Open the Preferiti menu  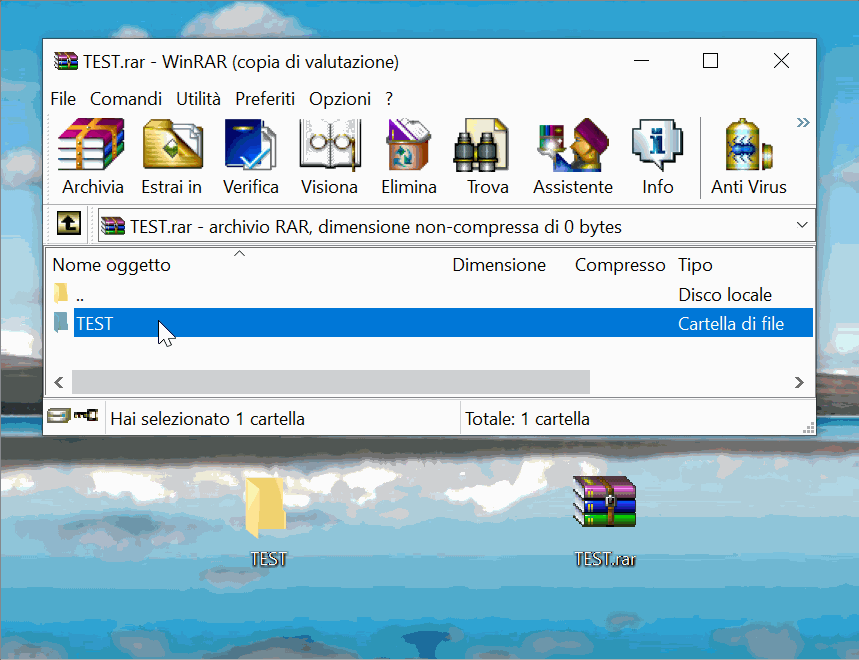coord(265,99)
